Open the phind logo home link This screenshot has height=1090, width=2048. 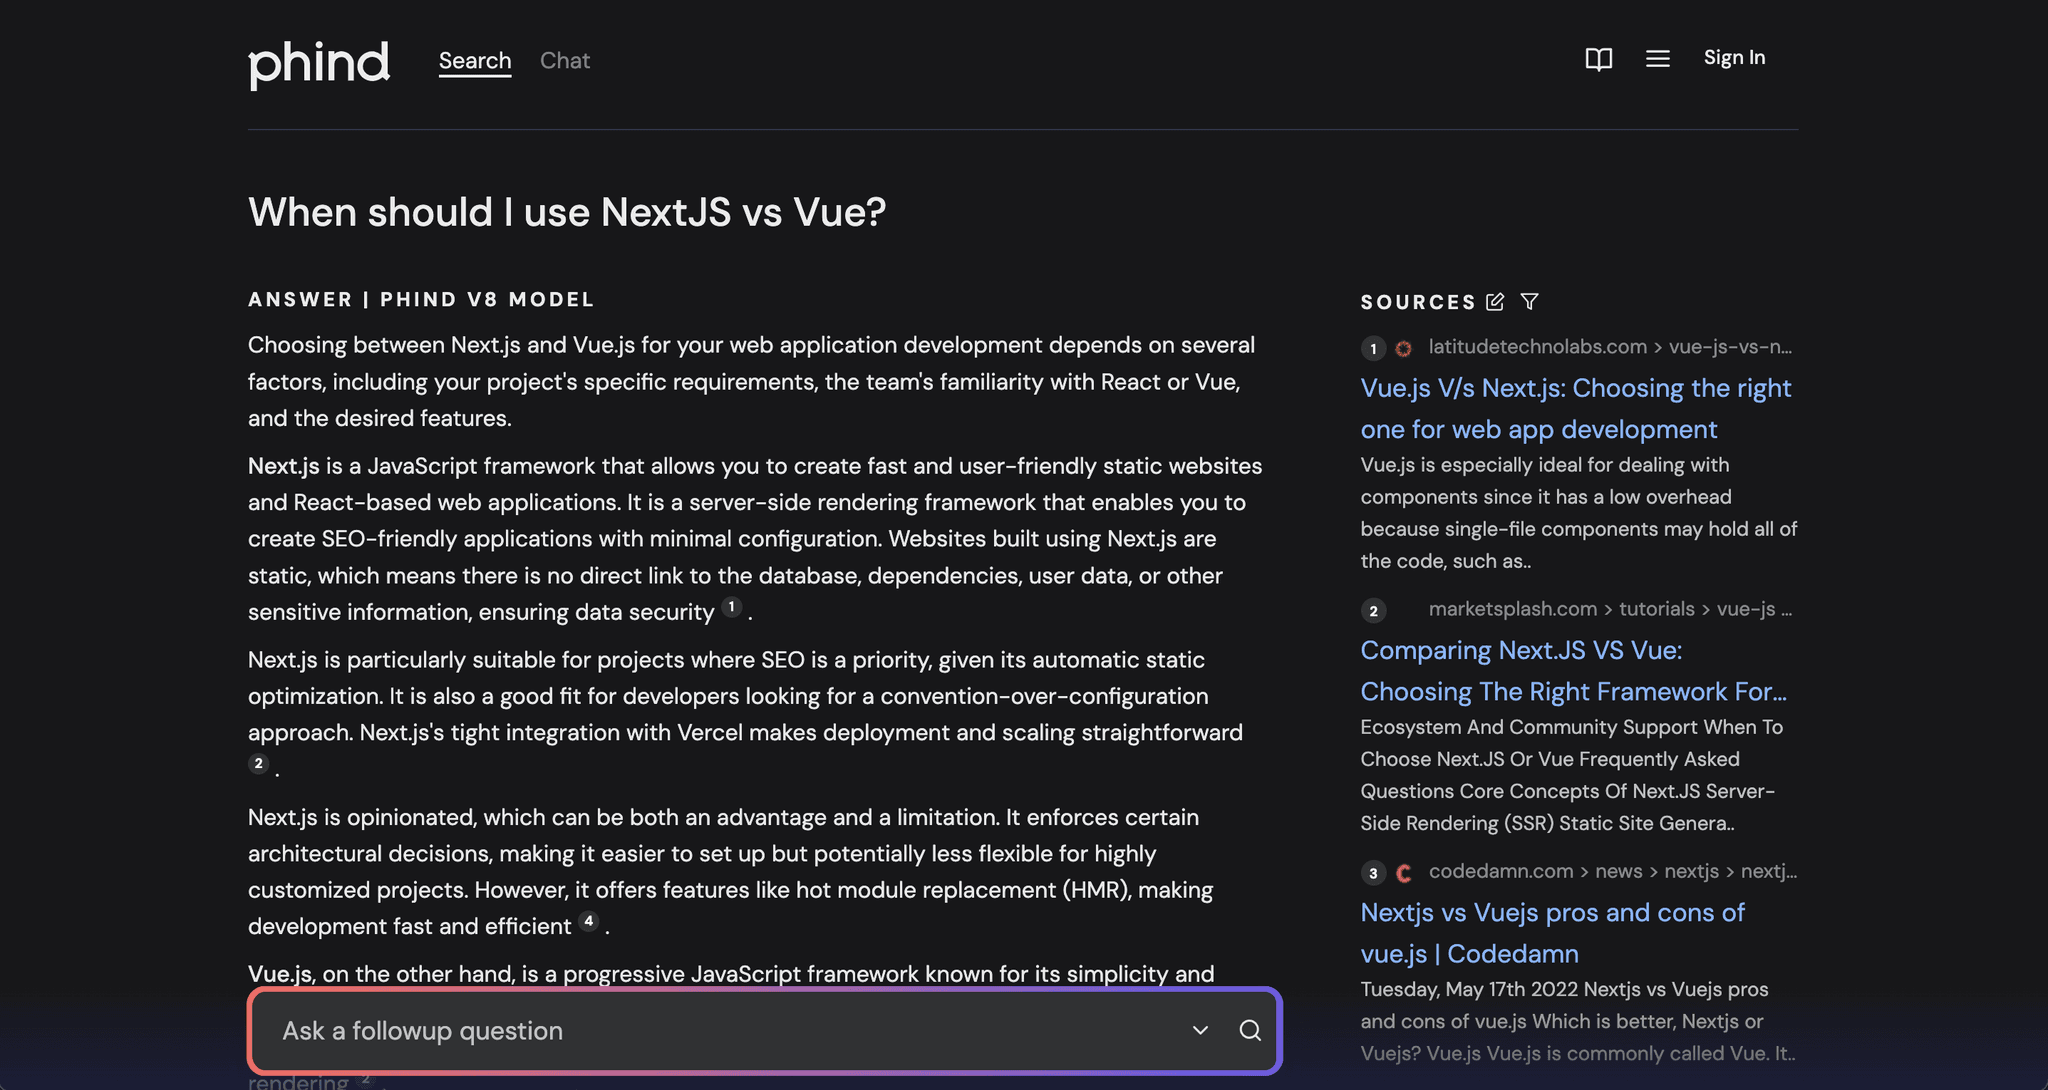(x=319, y=63)
